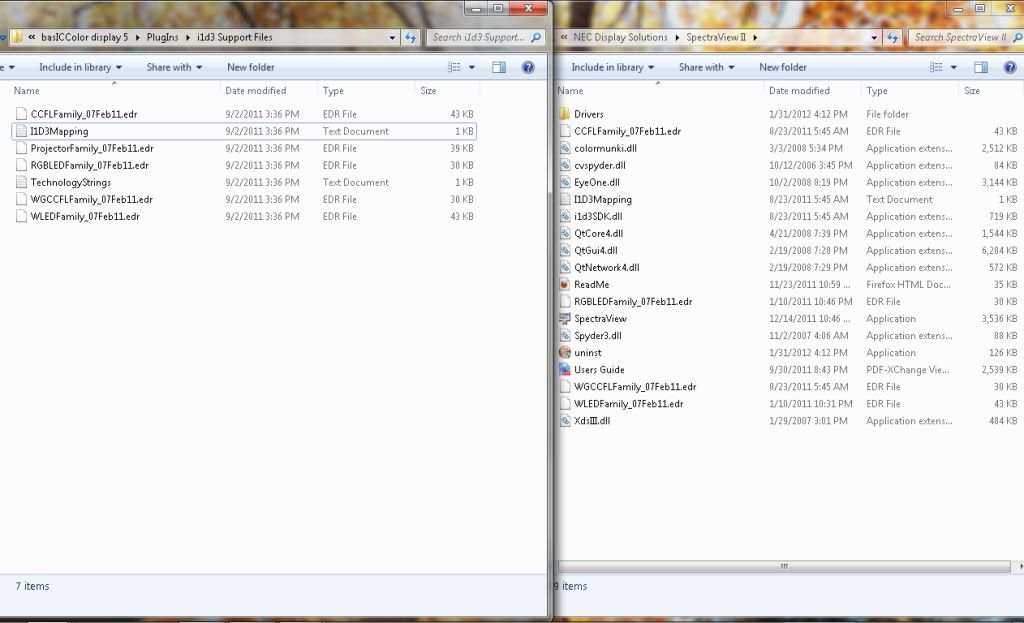Image resolution: width=1024 pixels, height=623 pixels.
Task: Refresh the i1d3 Support Files address bar
Action: coord(410,37)
